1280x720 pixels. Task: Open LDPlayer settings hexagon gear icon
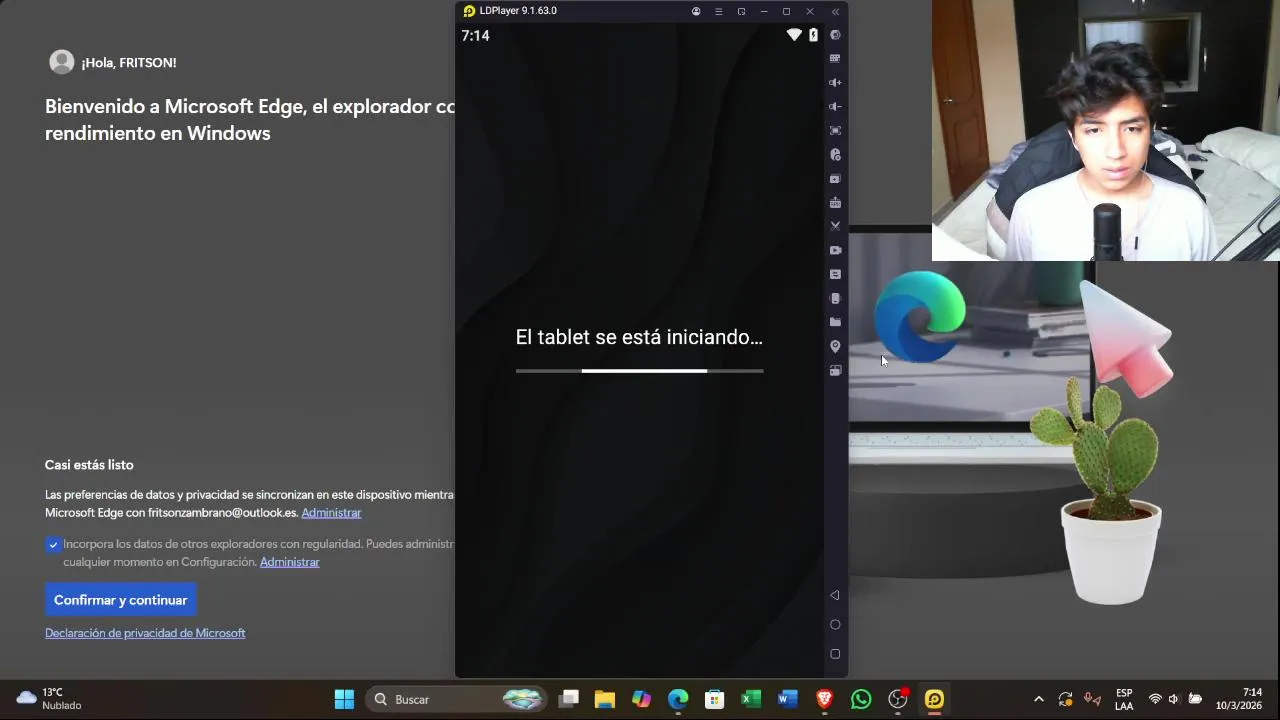coord(835,35)
